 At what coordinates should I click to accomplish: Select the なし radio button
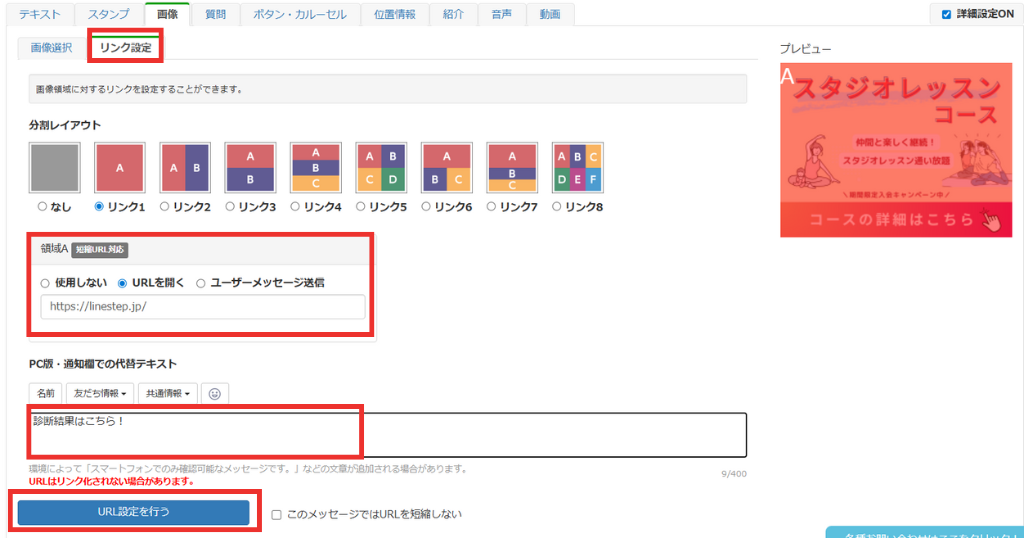coord(42,207)
